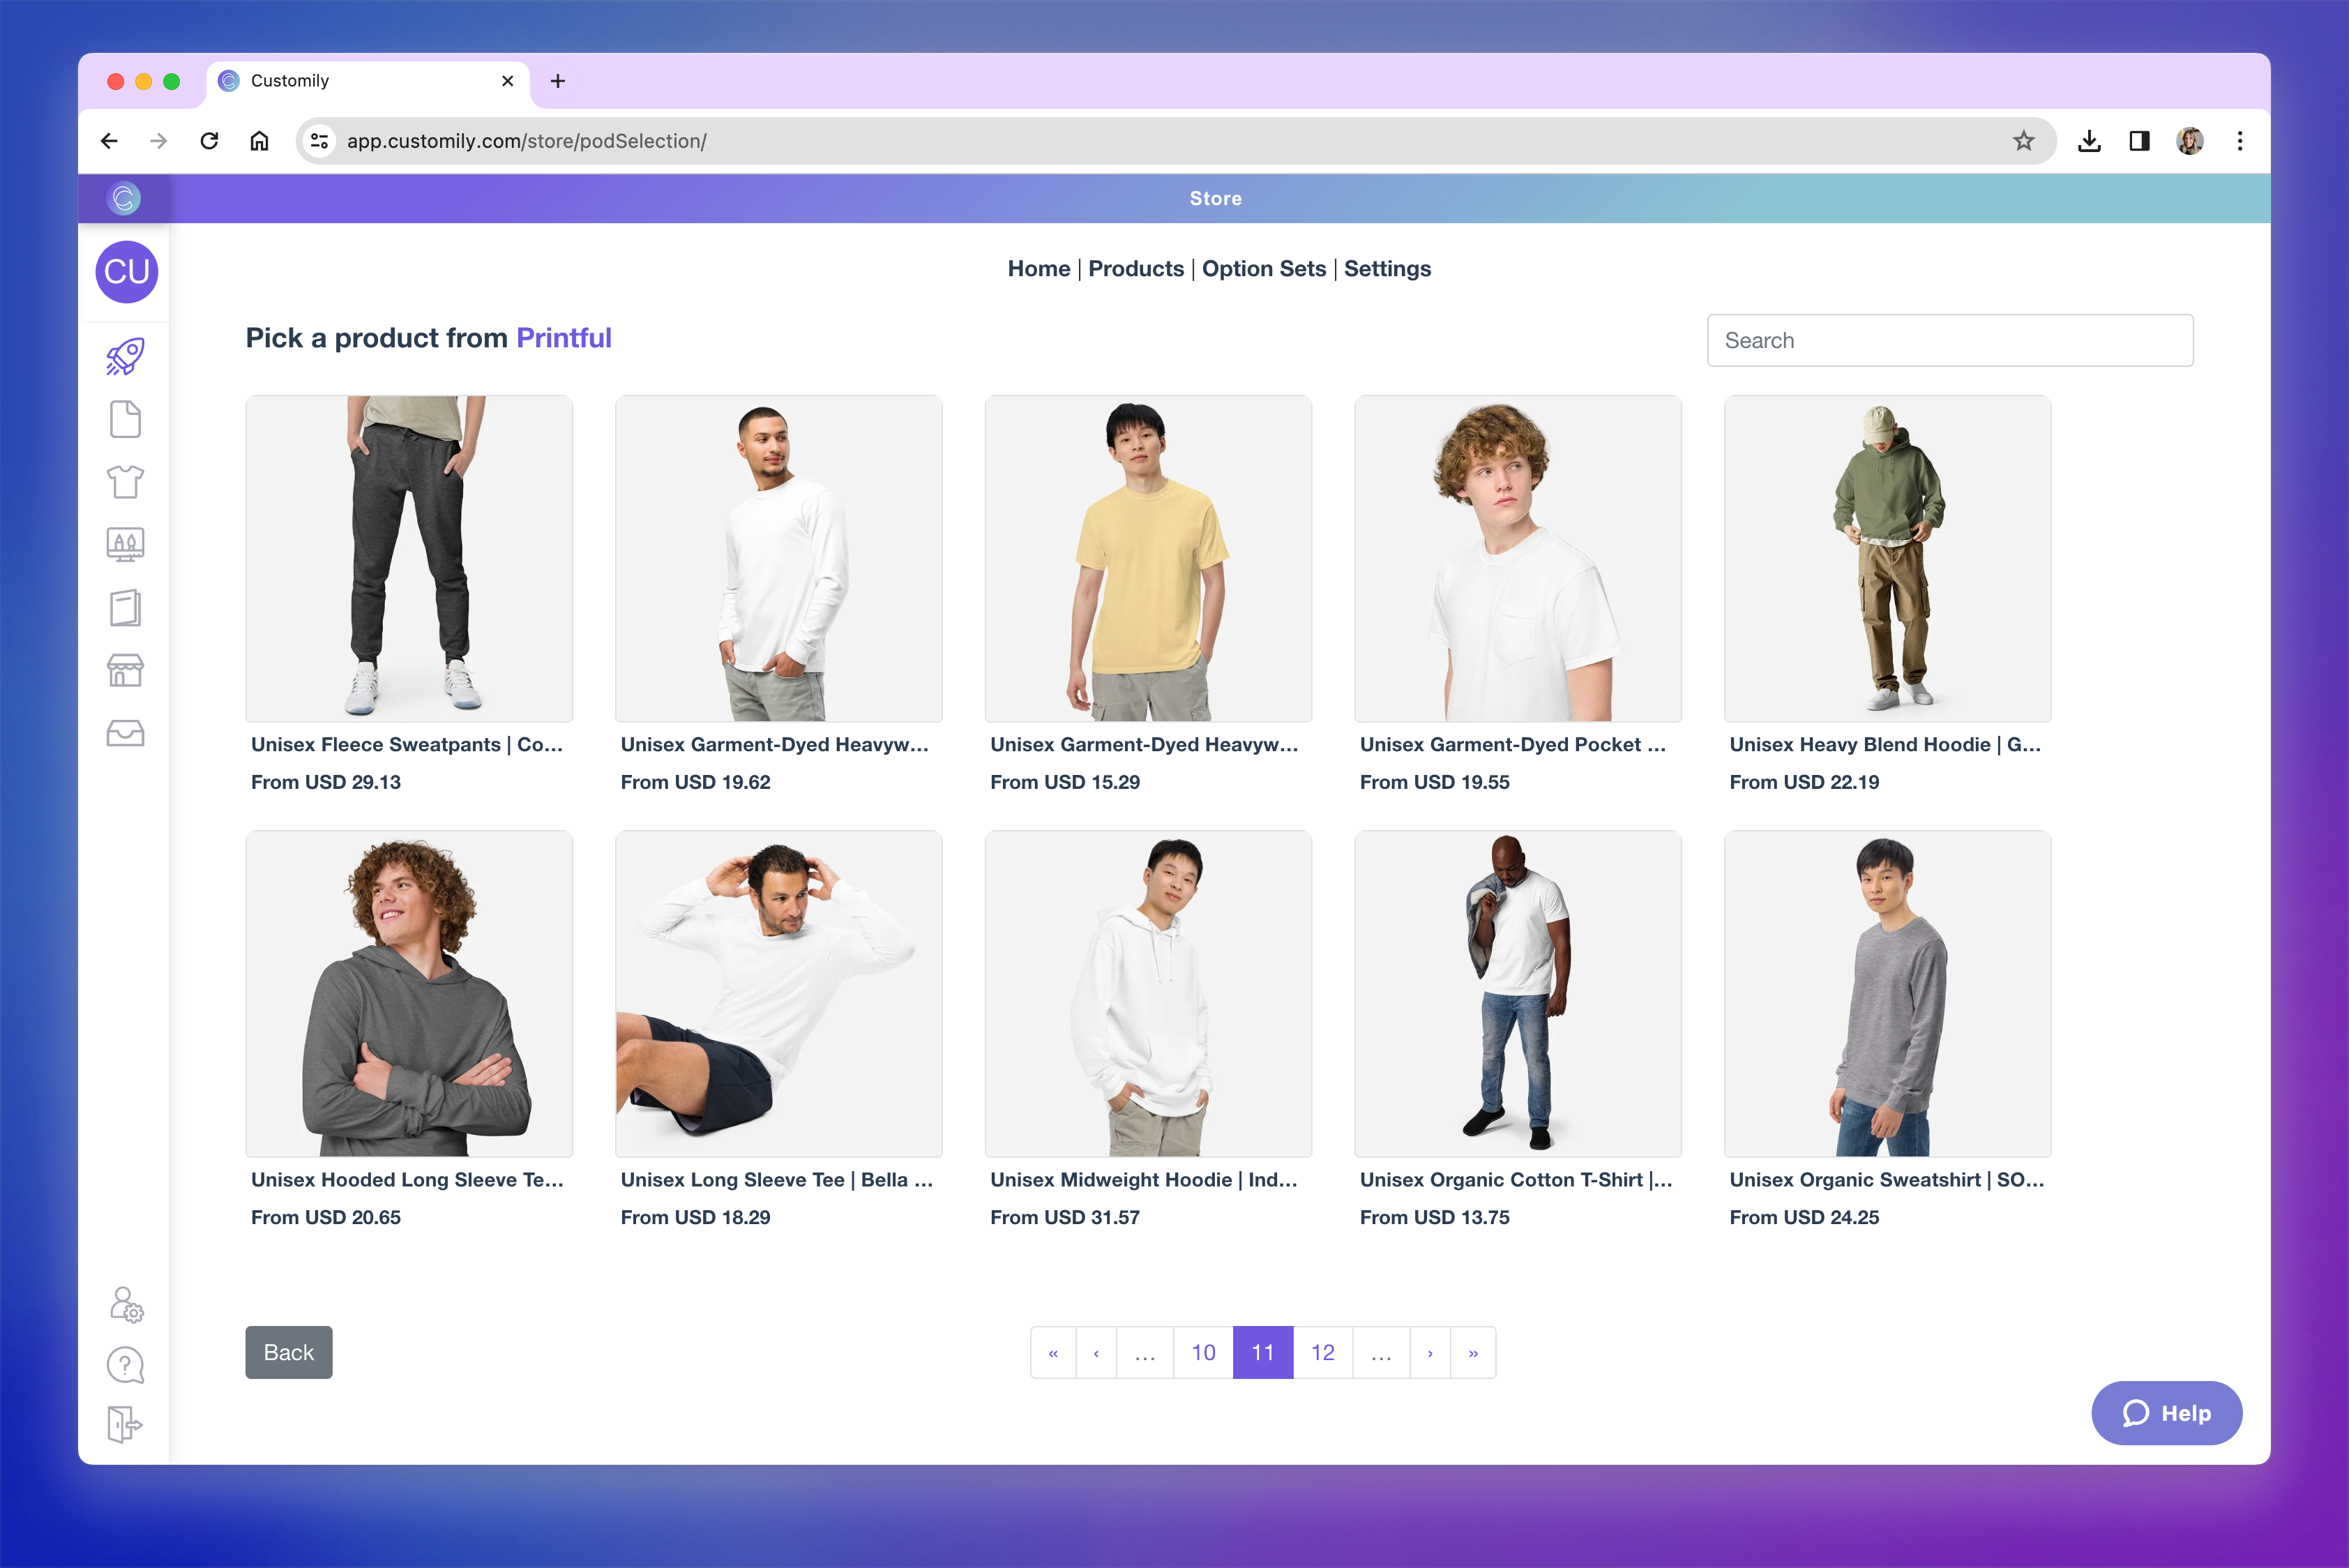This screenshot has width=2349, height=1568.
Task: Click the Back button
Action: pos(288,1352)
